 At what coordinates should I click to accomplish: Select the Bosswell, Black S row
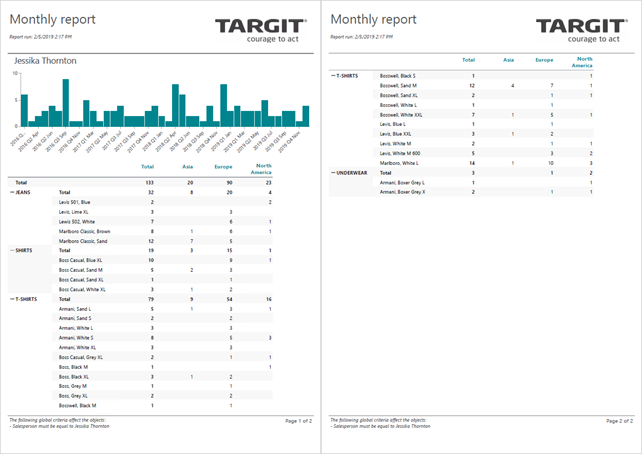click(x=483, y=76)
